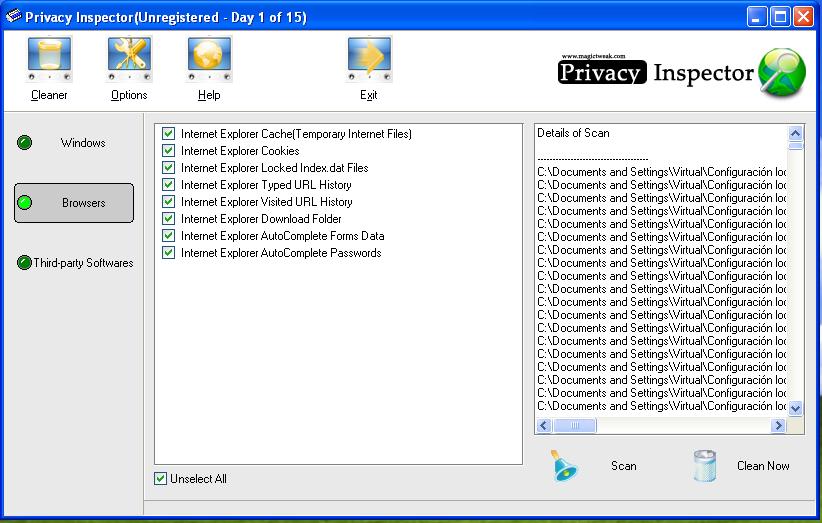Click the last visible C:\Documents result line
Viewport: 822px width, 523px height.
tap(662, 406)
